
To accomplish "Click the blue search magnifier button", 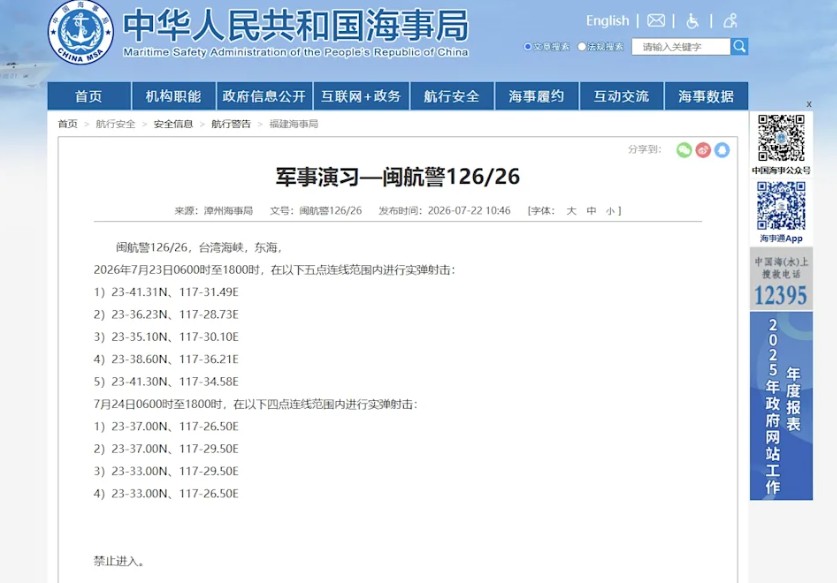I will (x=739, y=46).
